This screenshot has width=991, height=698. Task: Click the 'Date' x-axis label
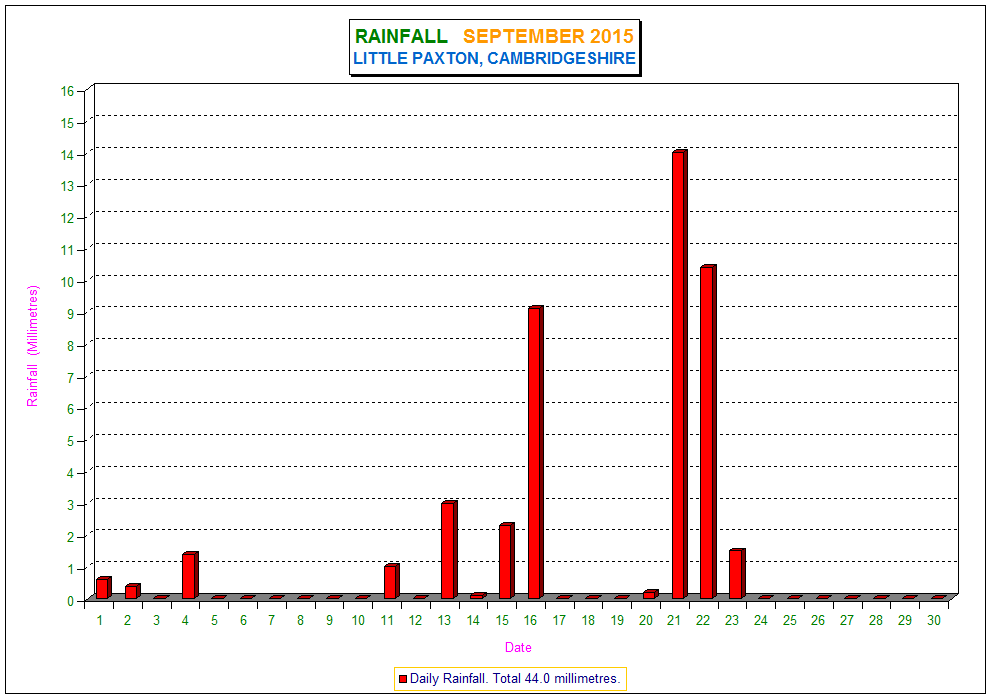(518, 647)
